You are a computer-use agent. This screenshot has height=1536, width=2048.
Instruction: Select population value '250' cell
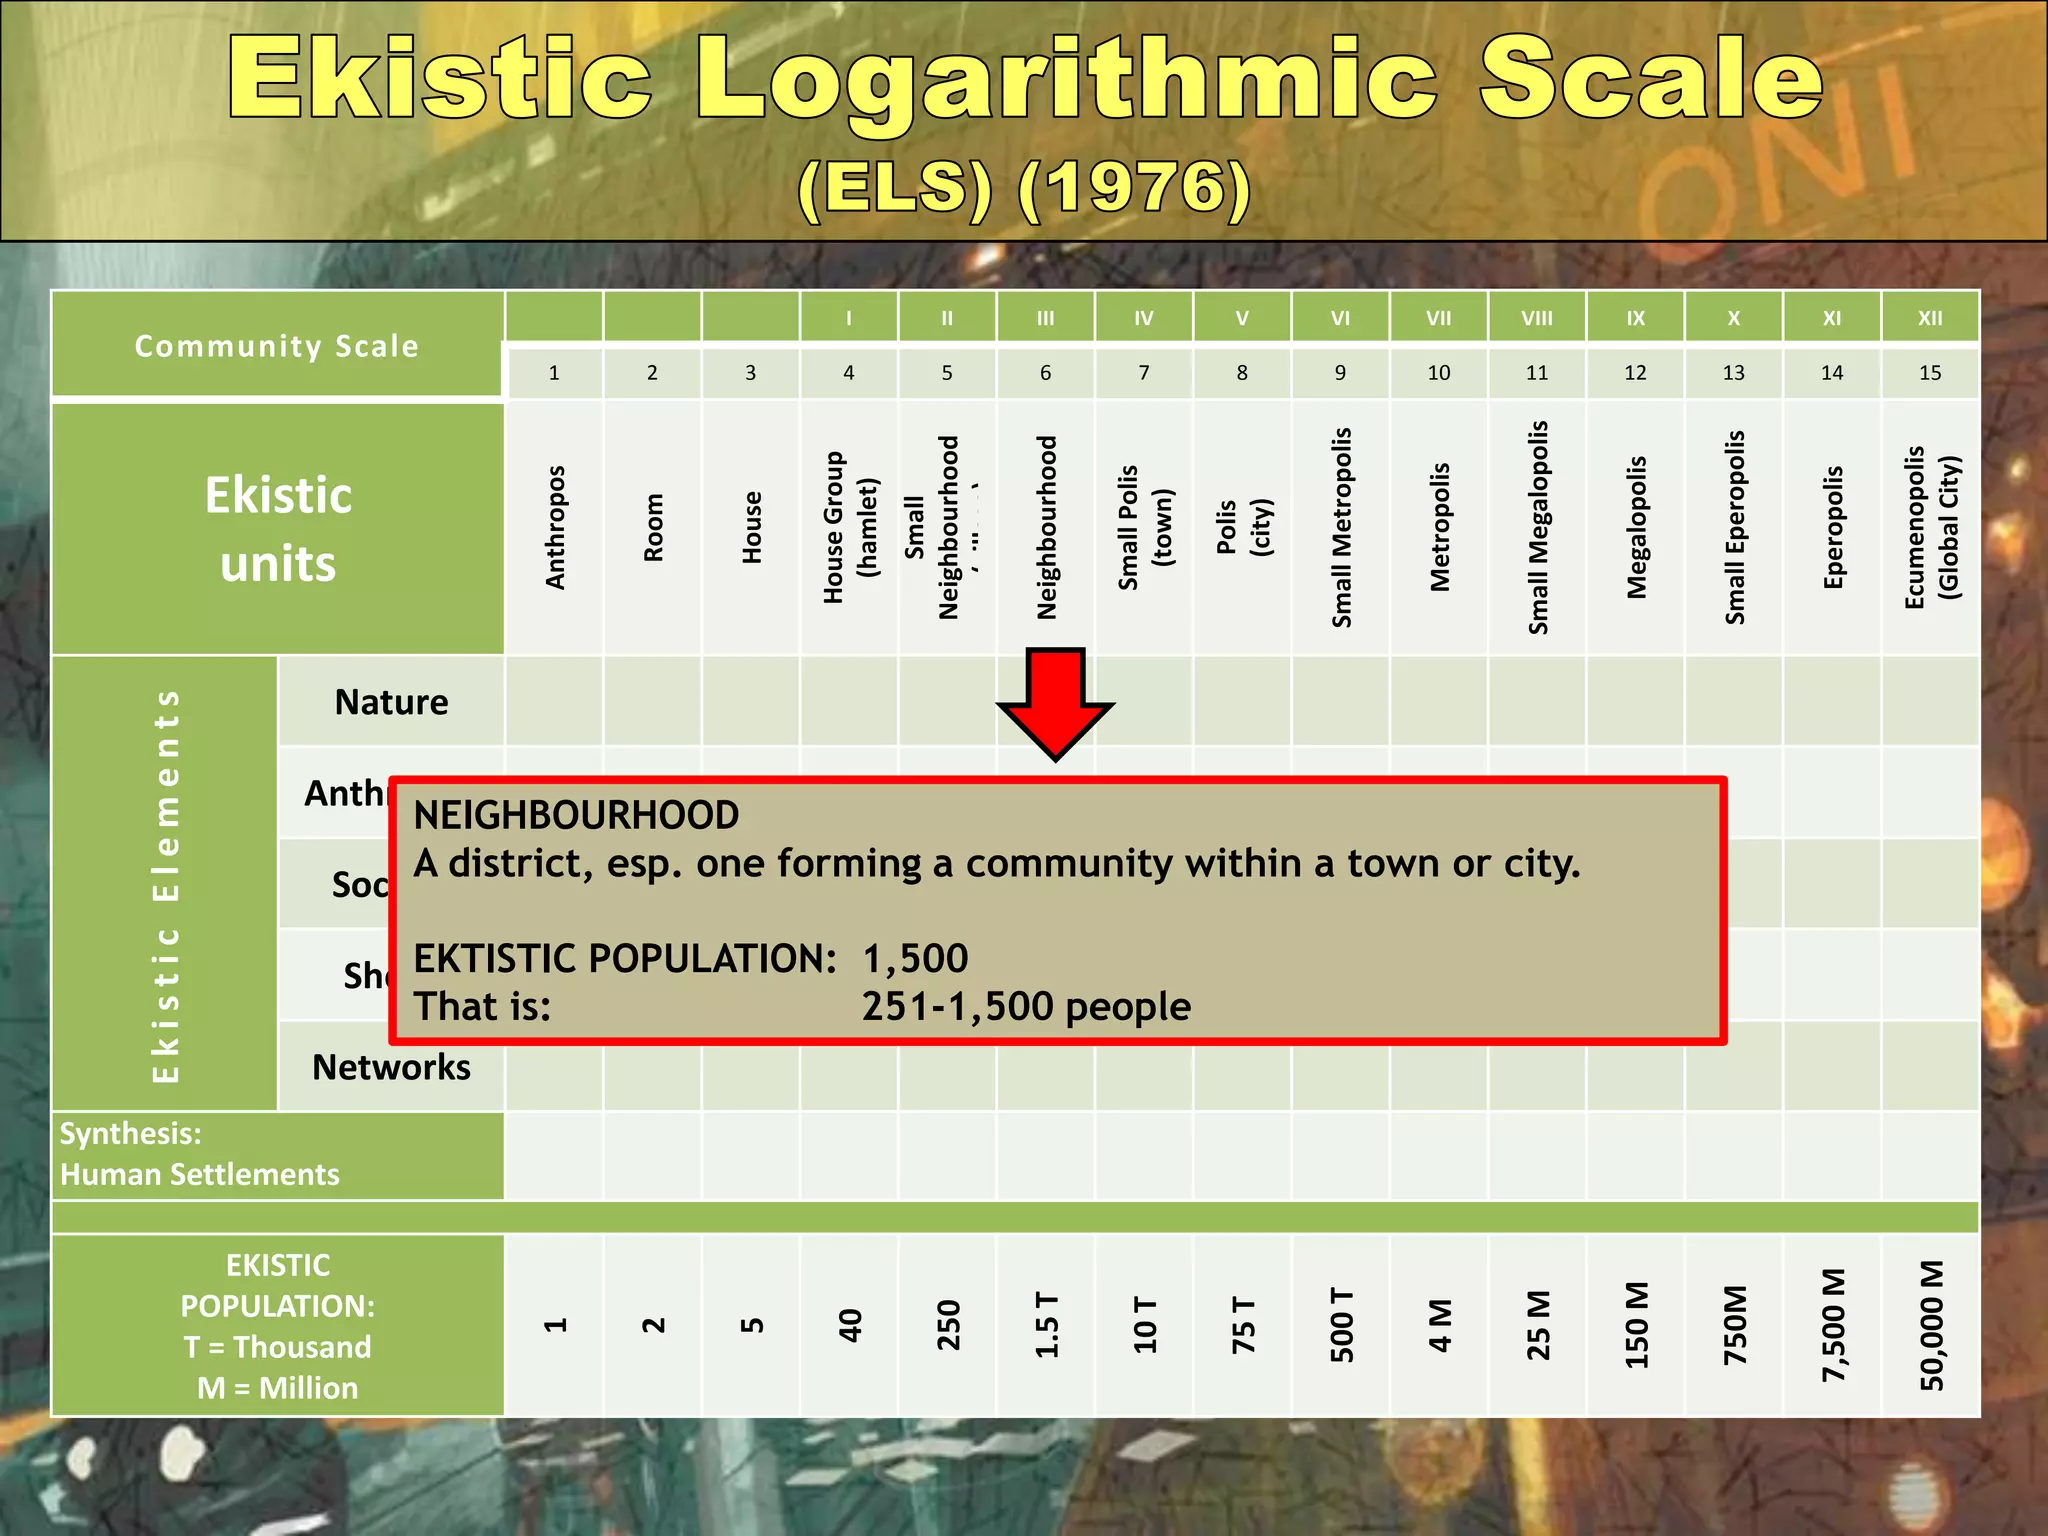tap(948, 1326)
